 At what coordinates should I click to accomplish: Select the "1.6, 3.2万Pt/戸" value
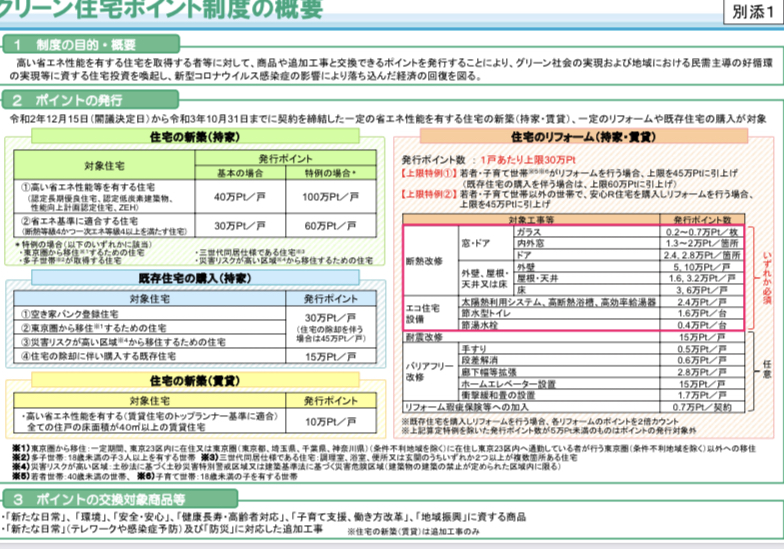point(702,278)
